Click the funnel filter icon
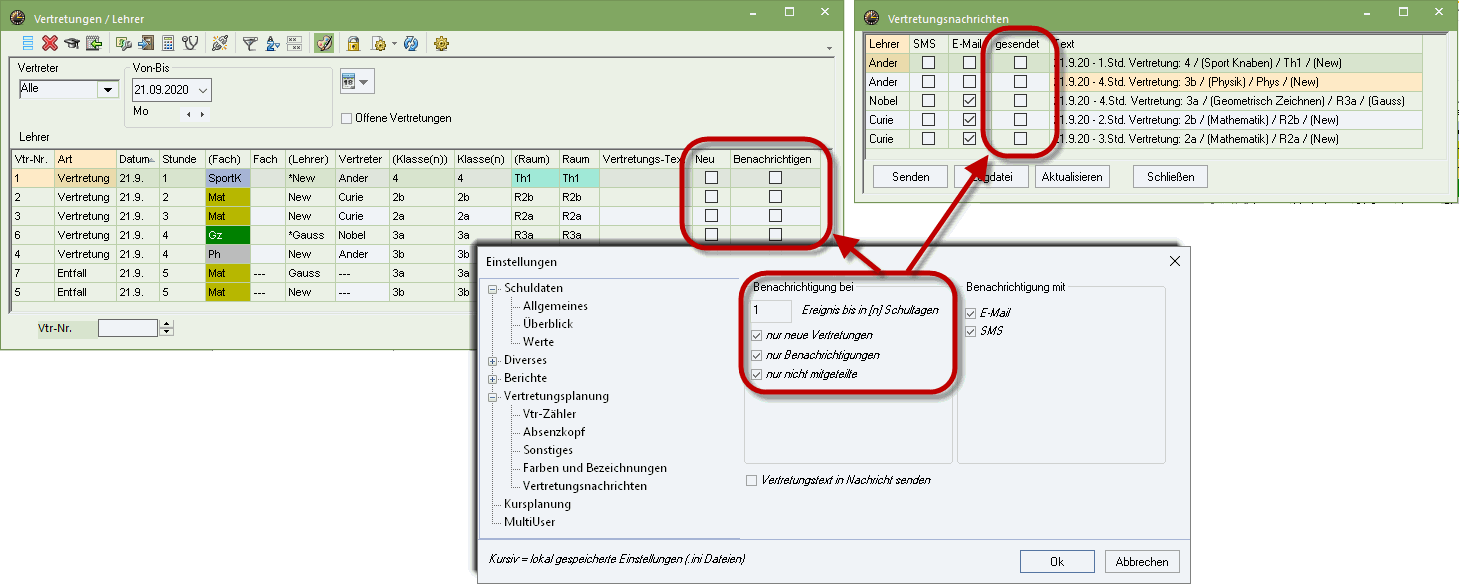1459x584 pixels. pyautogui.click(x=250, y=43)
